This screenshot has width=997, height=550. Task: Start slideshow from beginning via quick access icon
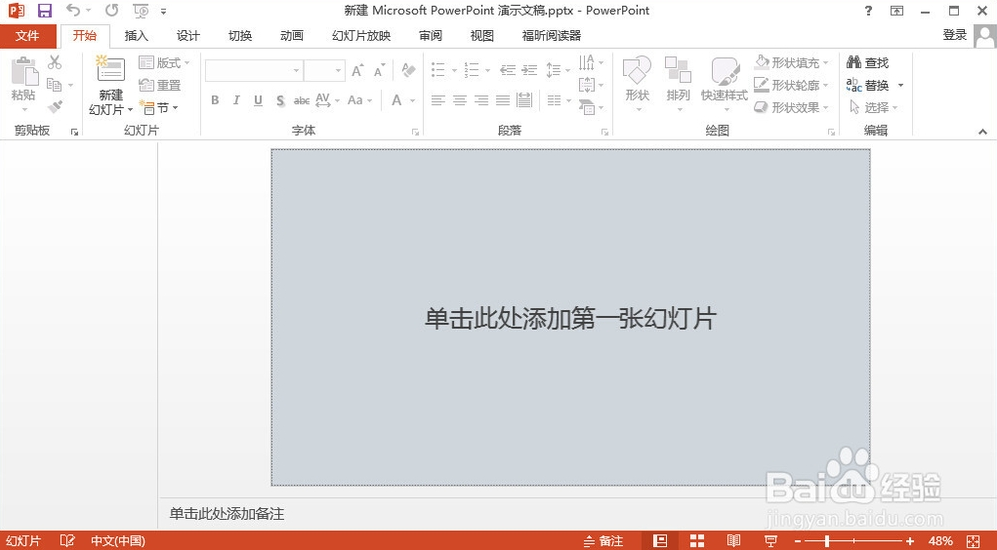[x=141, y=11]
